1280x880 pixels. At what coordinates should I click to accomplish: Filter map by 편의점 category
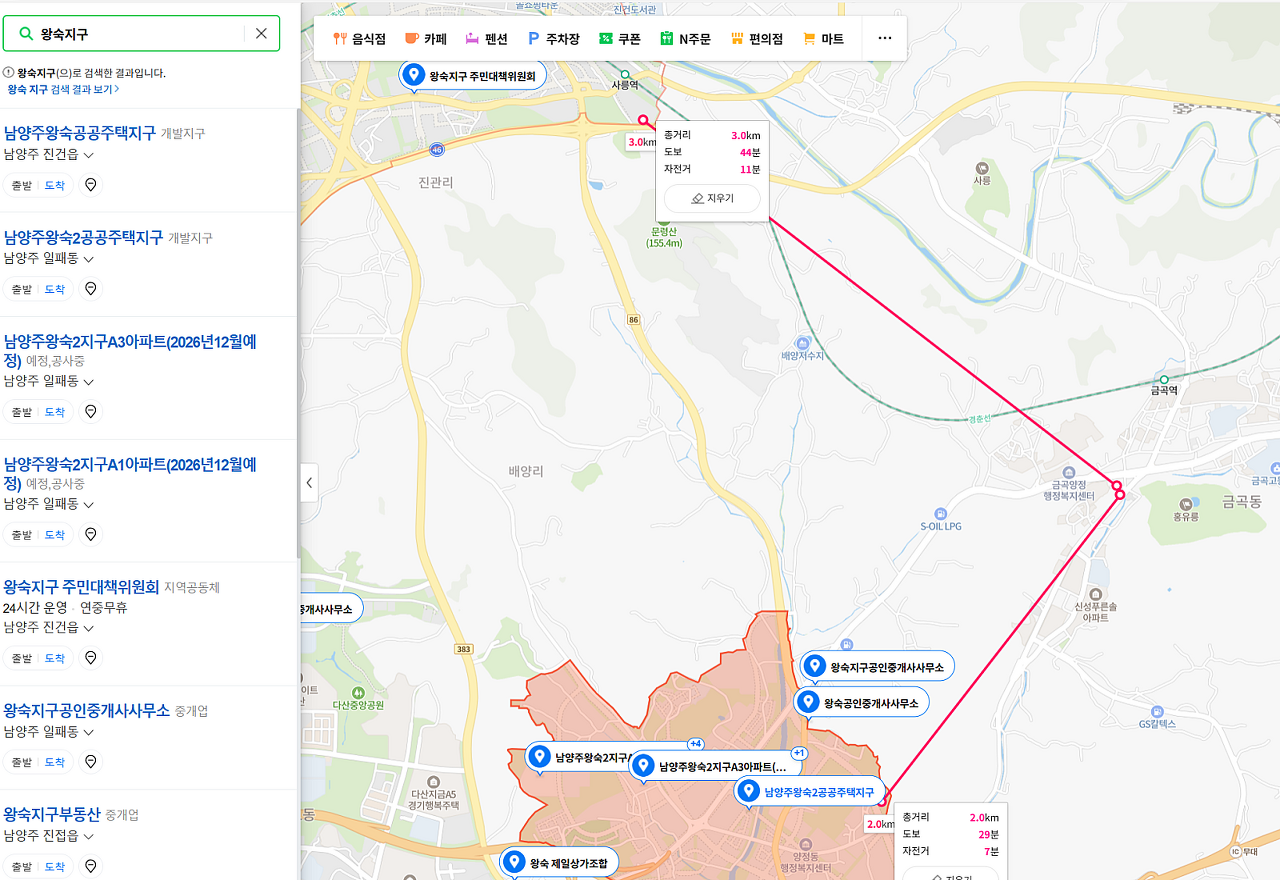pos(757,39)
